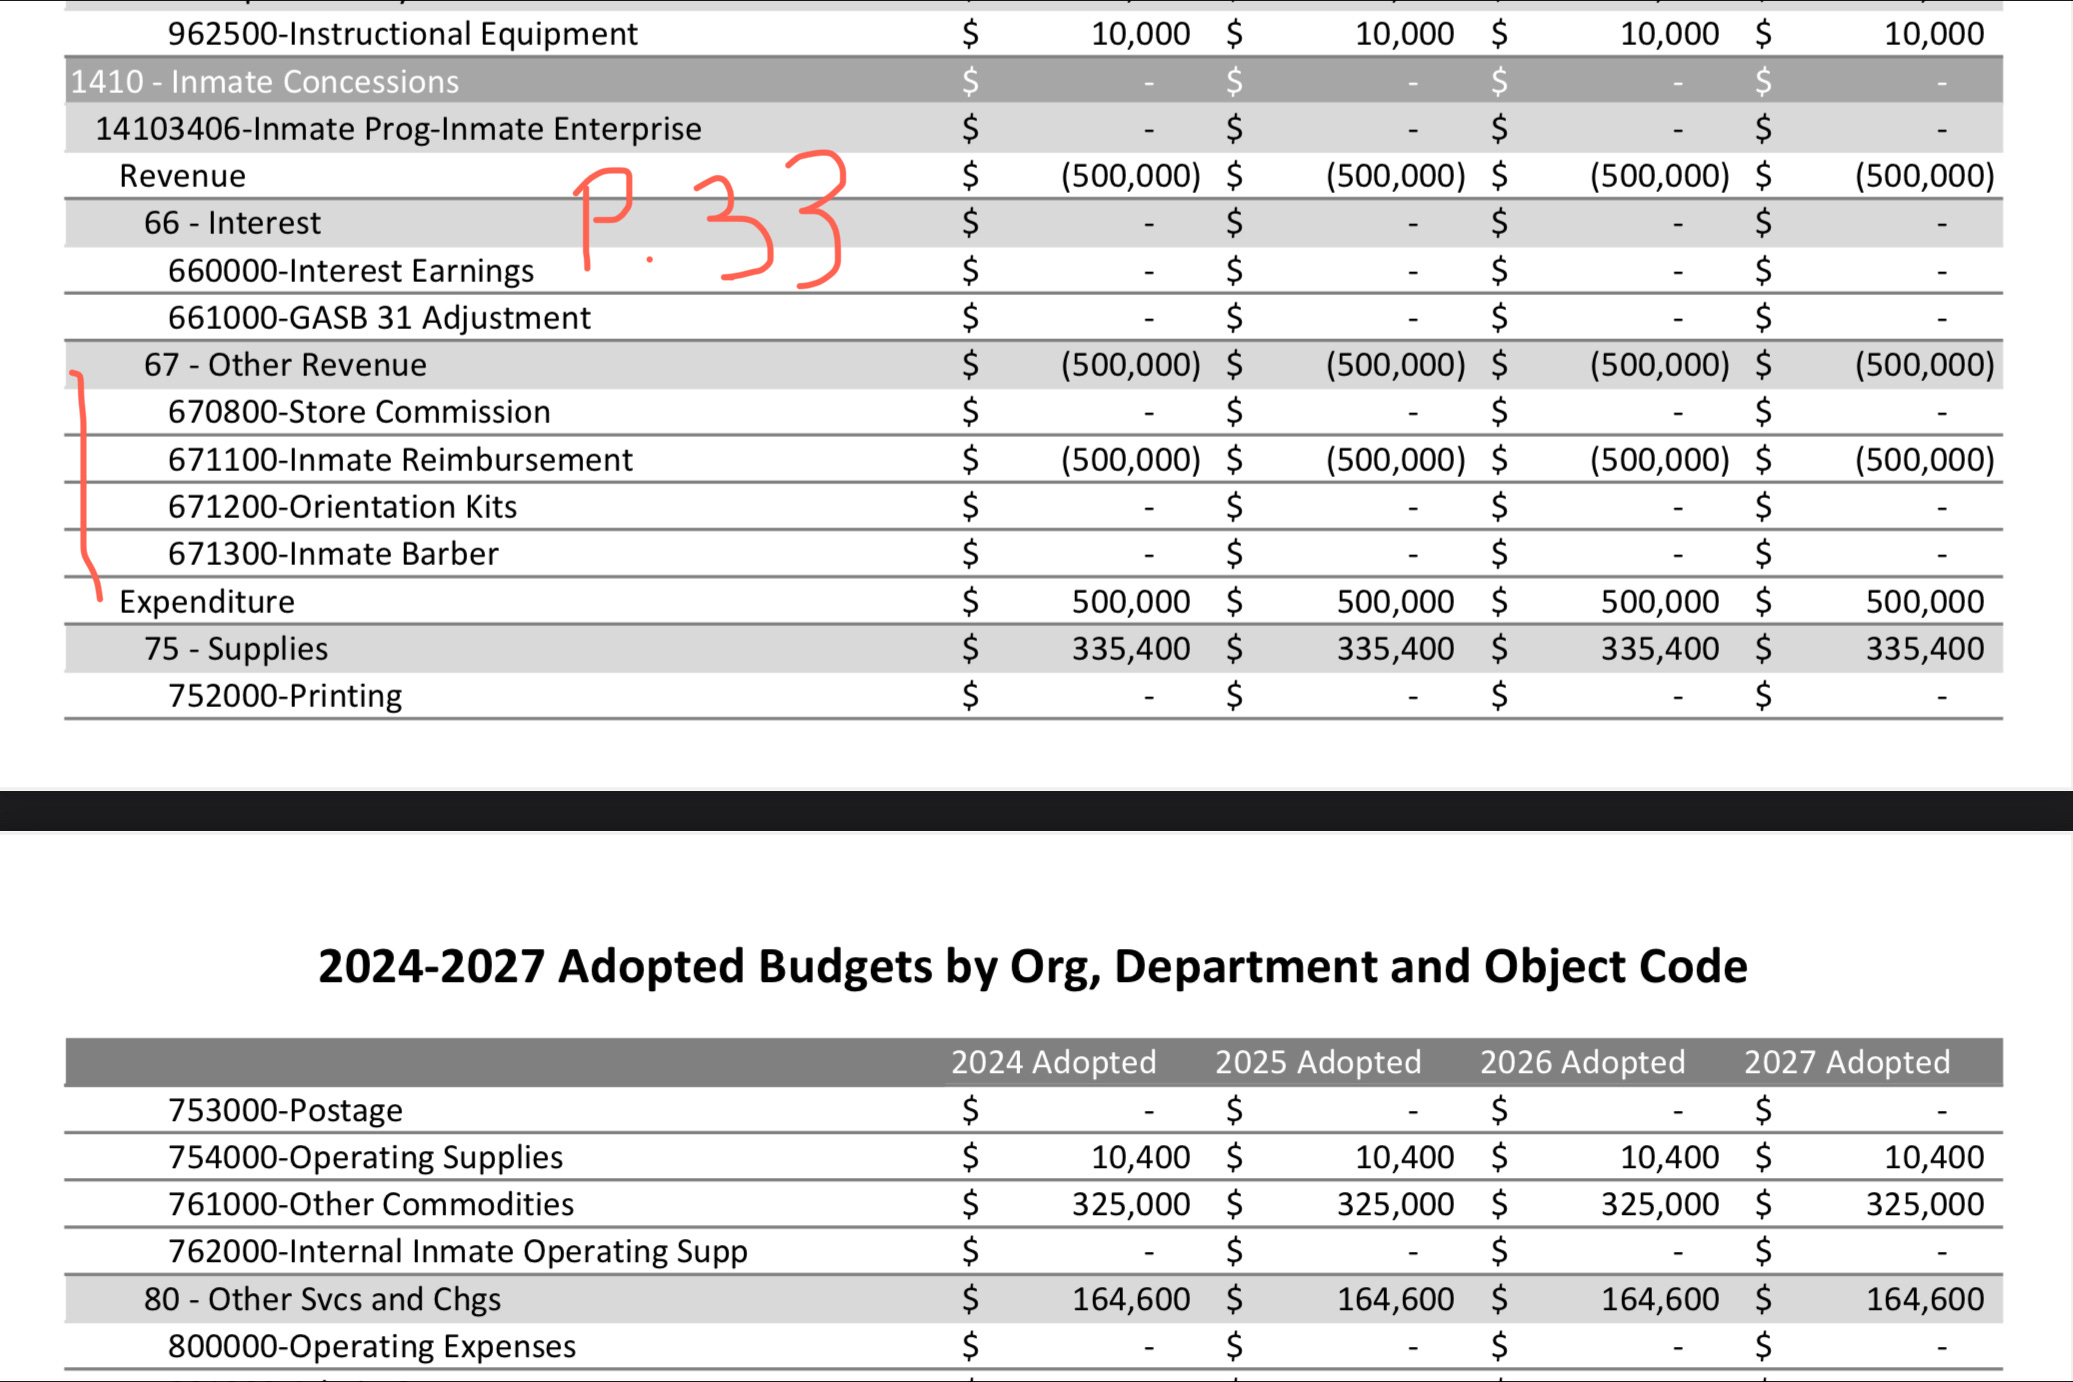Select the 761000-Other Commodities label
This screenshot has width=2073, height=1382.
pos(371,1204)
